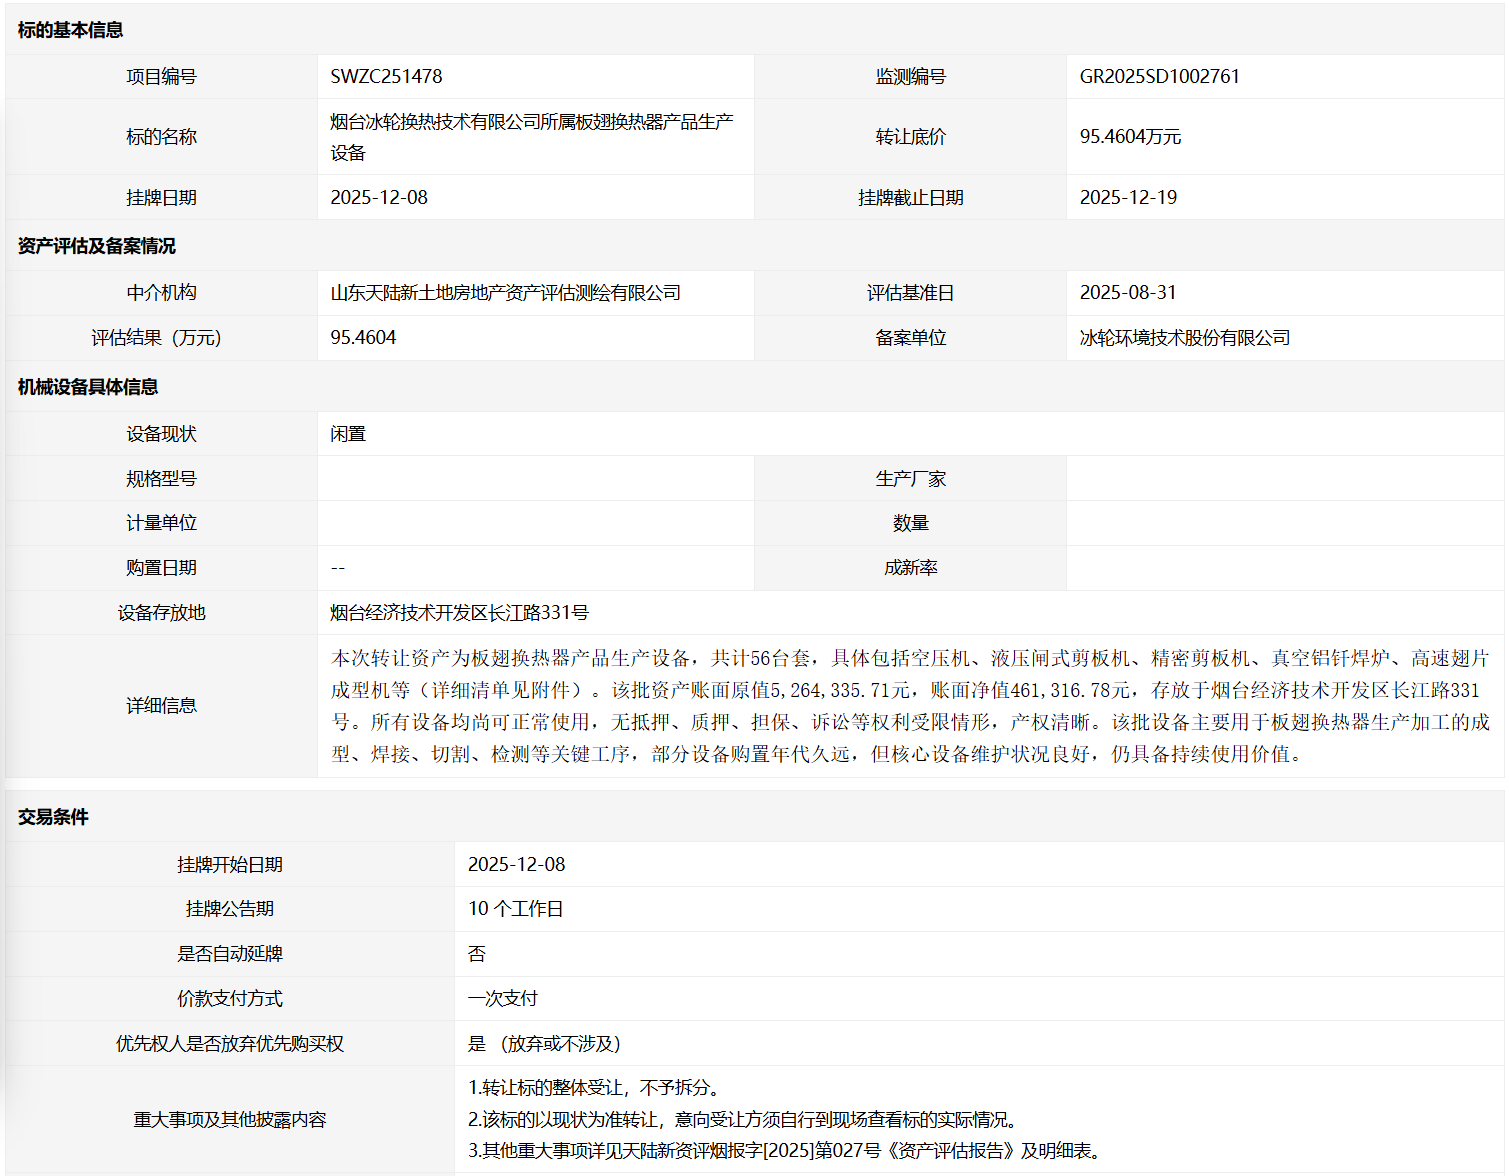Click the storage address 烟台经济技术开发区长江路331号

459,613
